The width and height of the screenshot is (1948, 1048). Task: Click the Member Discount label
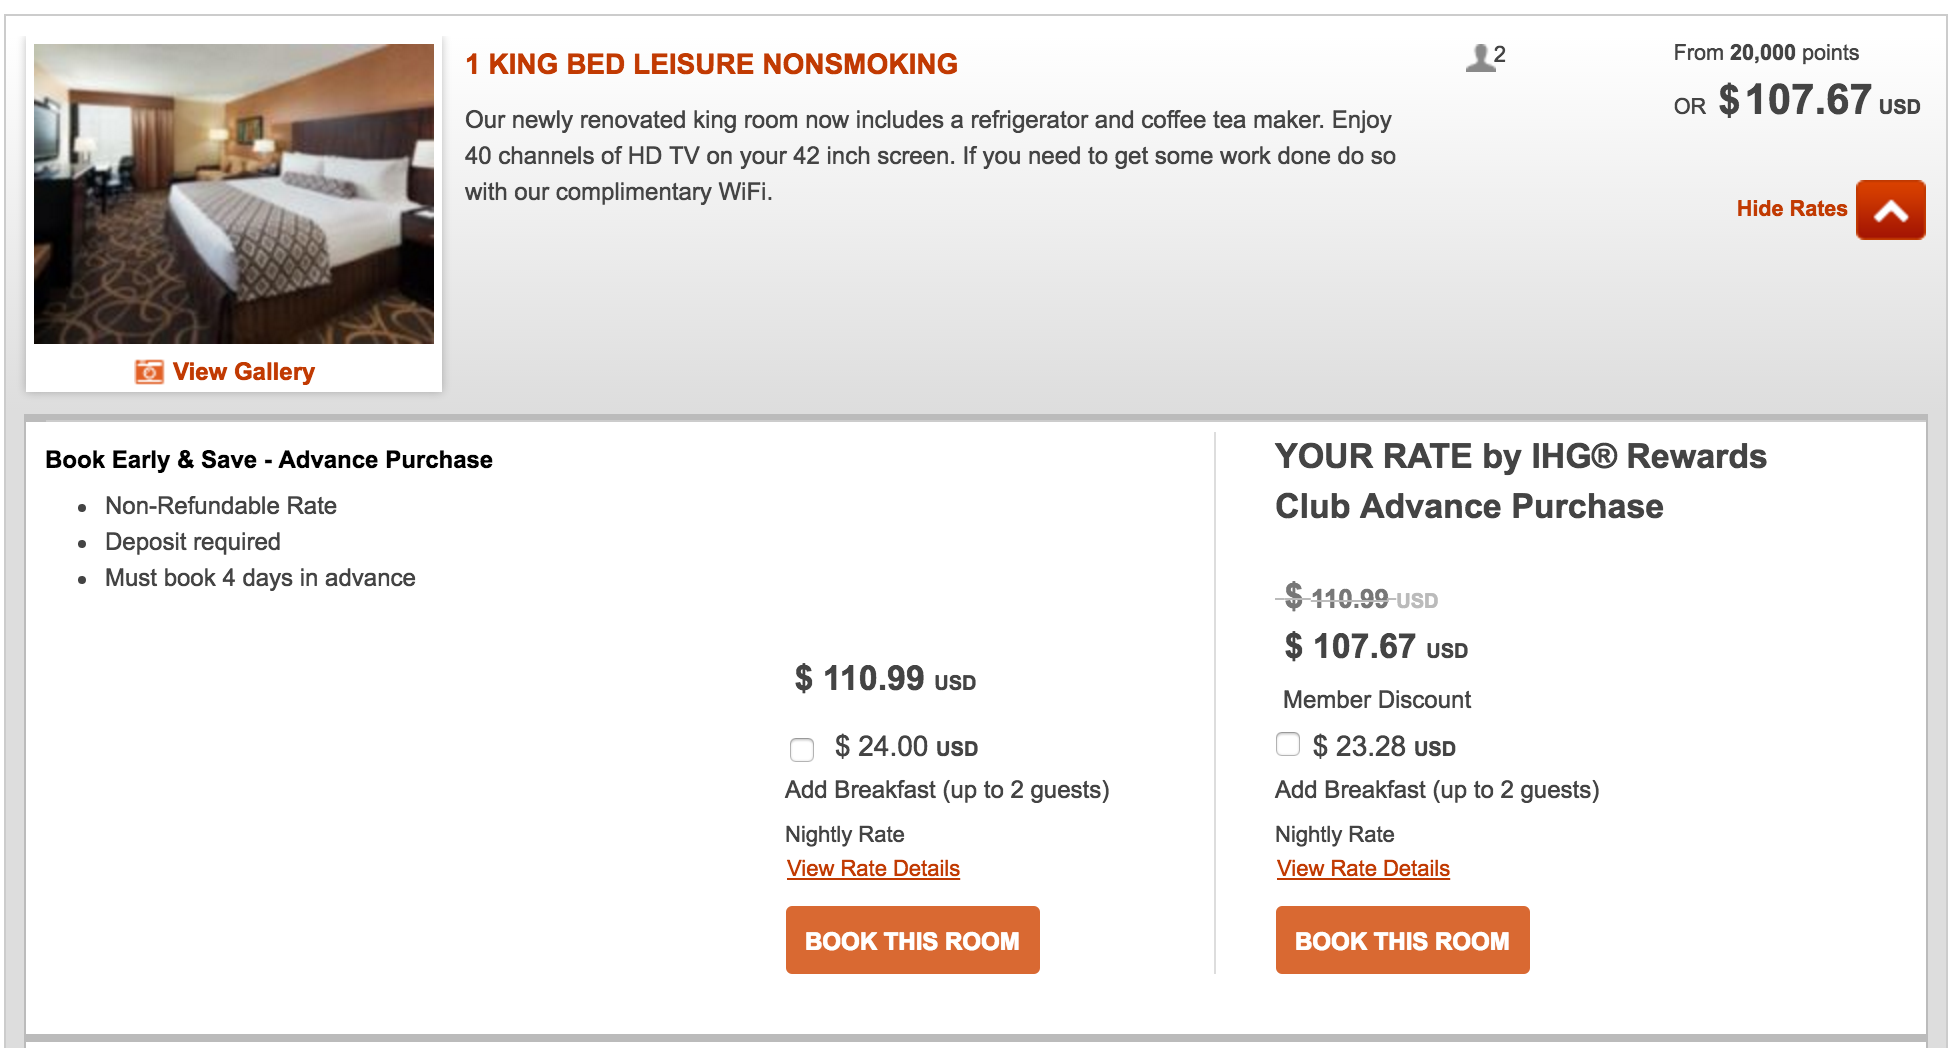[1376, 700]
